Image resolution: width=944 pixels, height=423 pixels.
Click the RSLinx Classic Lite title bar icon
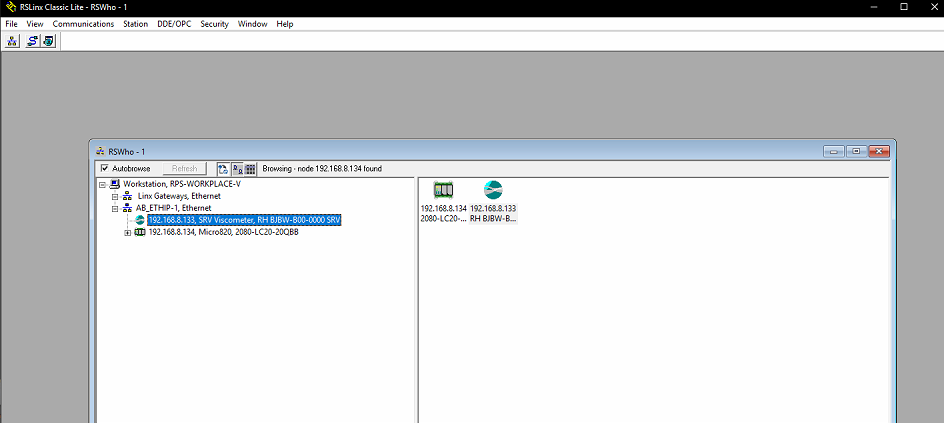[x=10, y=7]
